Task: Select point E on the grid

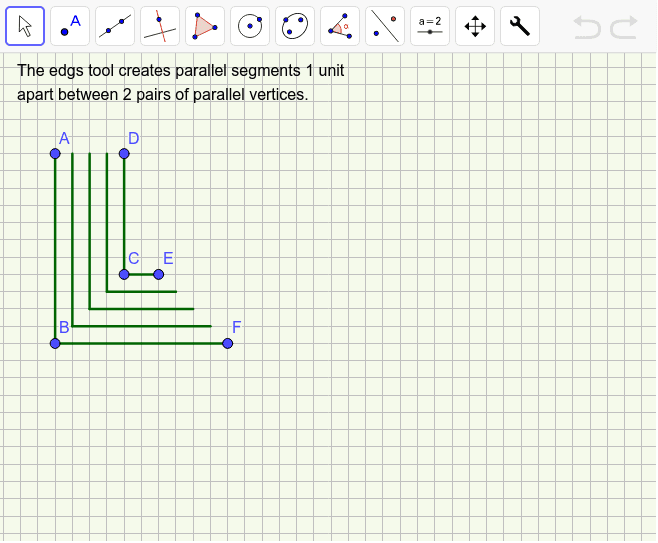Action: (x=158, y=274)
